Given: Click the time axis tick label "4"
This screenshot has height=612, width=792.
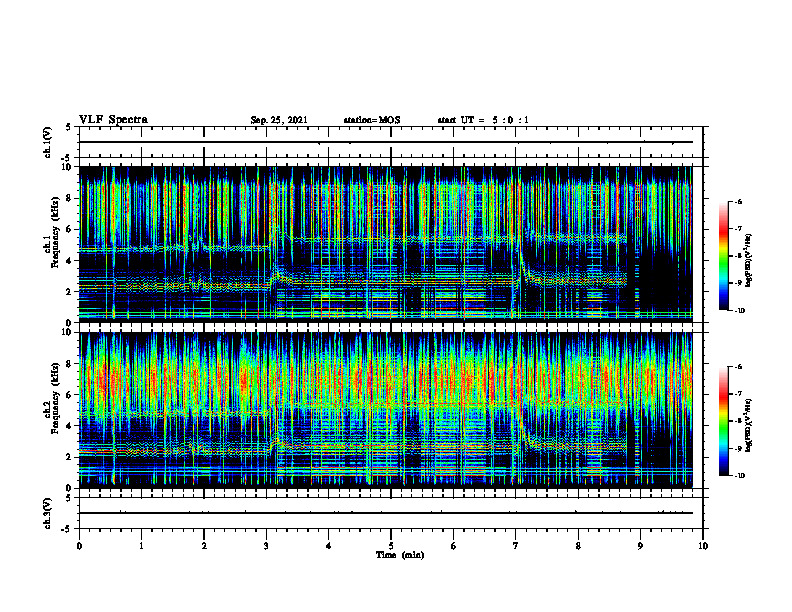Looking at the screenshot, I should [329, 546].
